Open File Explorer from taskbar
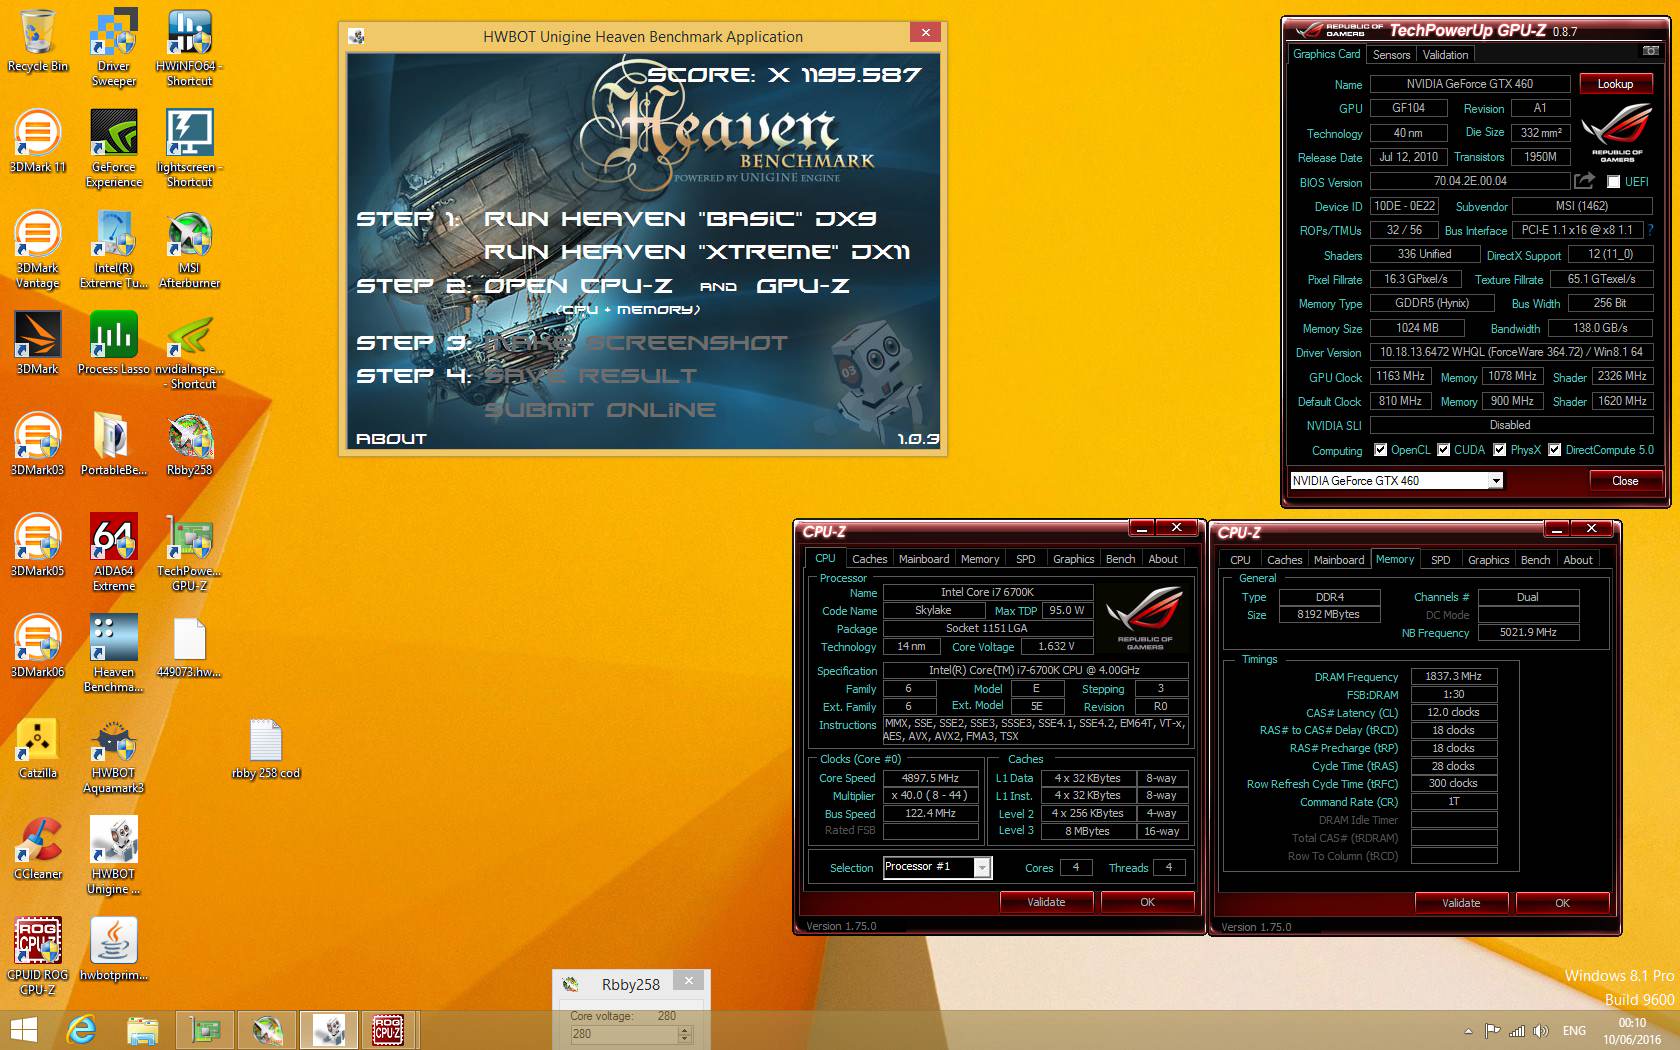1680x1050 pixels. pyautogui.click(x=142, y=1030)
